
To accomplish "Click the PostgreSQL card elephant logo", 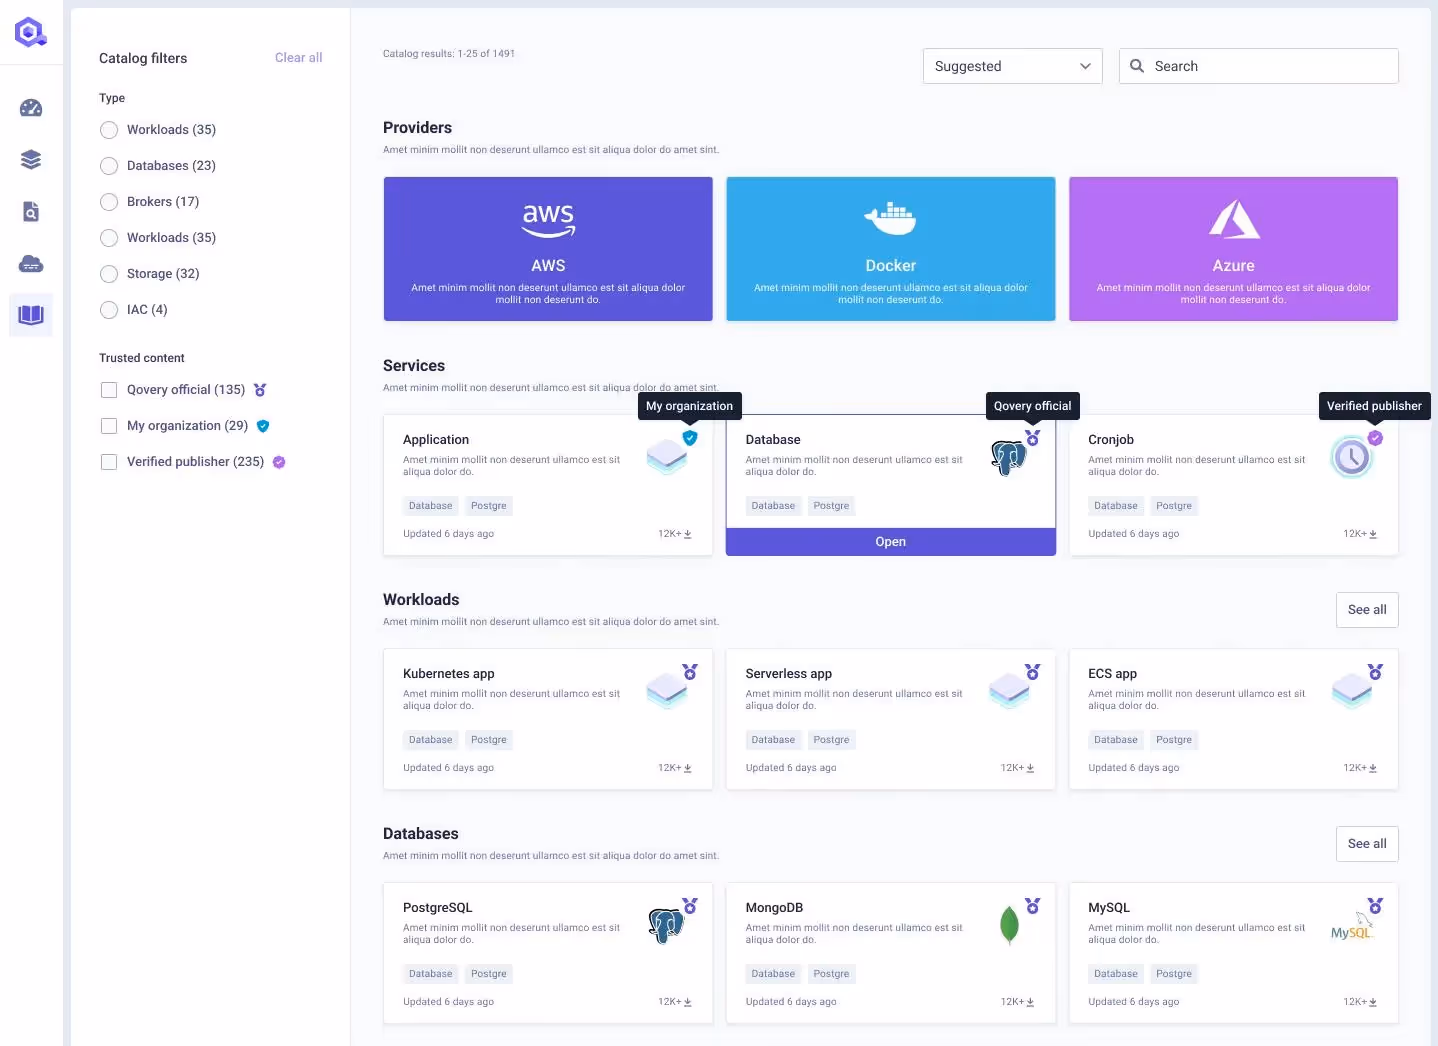I will click(x=666, y=926).
